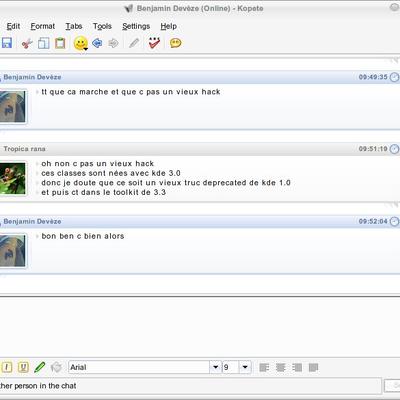Pick text color with green pen icon
The height and width of the screenshot is (400, 400).
point(40,367)
